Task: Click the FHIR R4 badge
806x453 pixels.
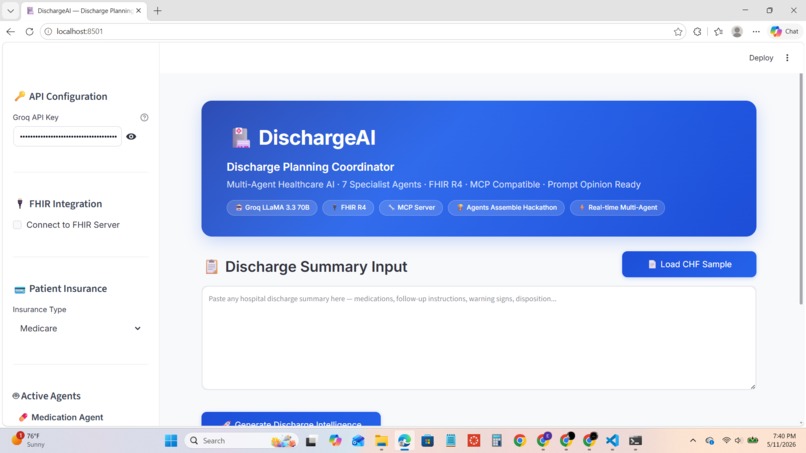Action: (348, 208)
